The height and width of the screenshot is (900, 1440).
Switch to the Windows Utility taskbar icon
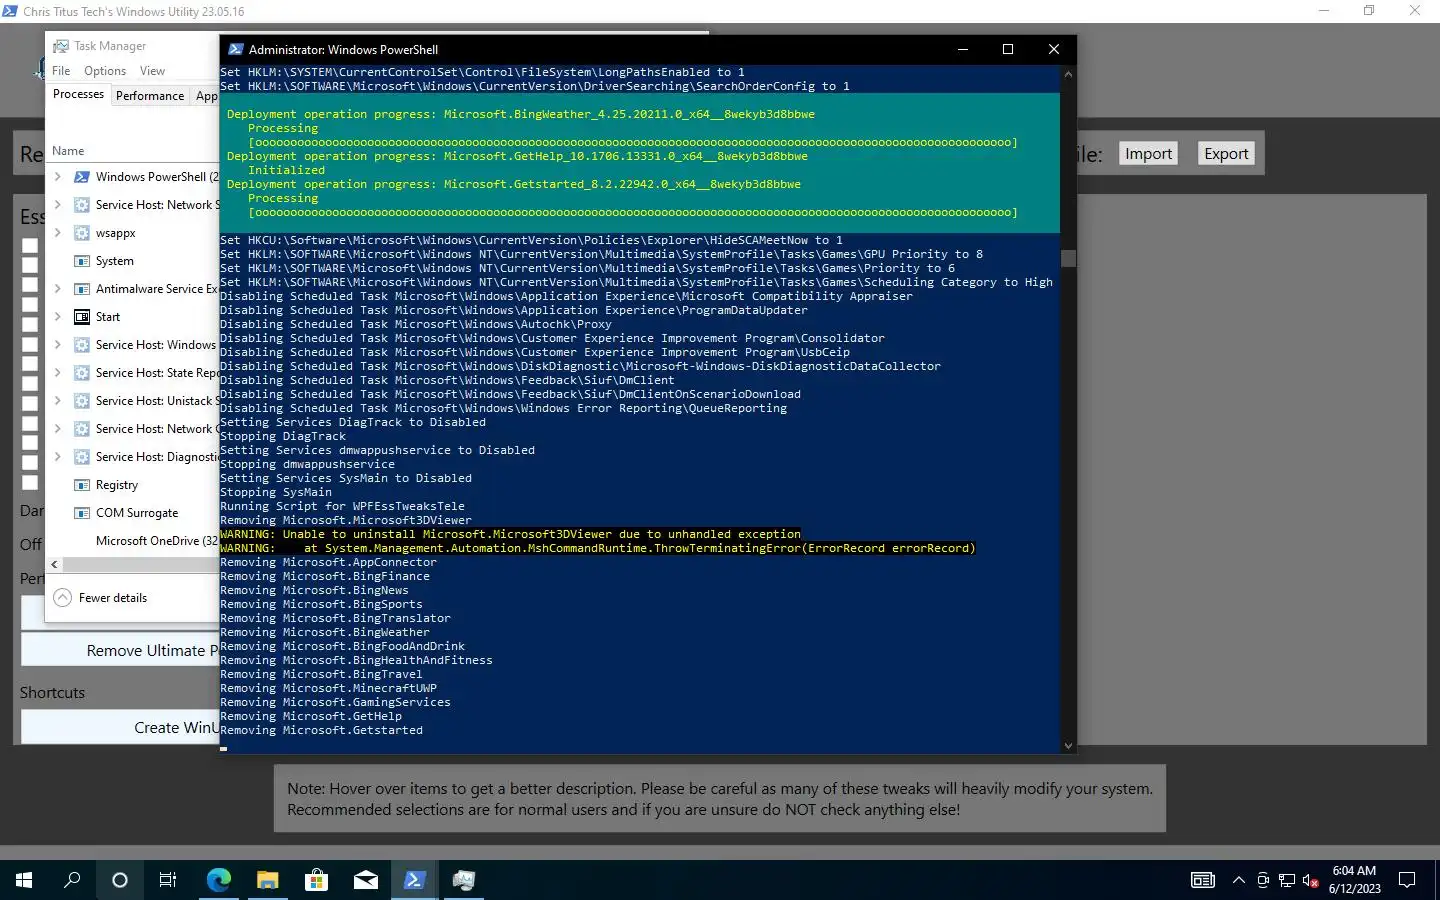463,880
